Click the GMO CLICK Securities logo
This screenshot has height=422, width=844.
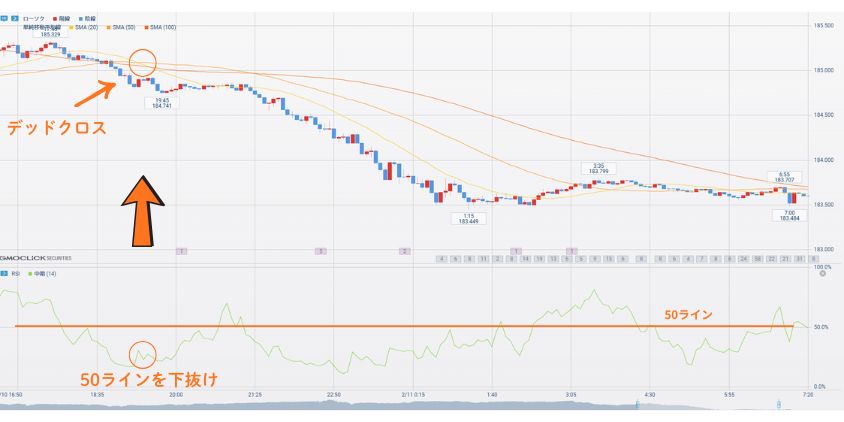click(35, 259)
